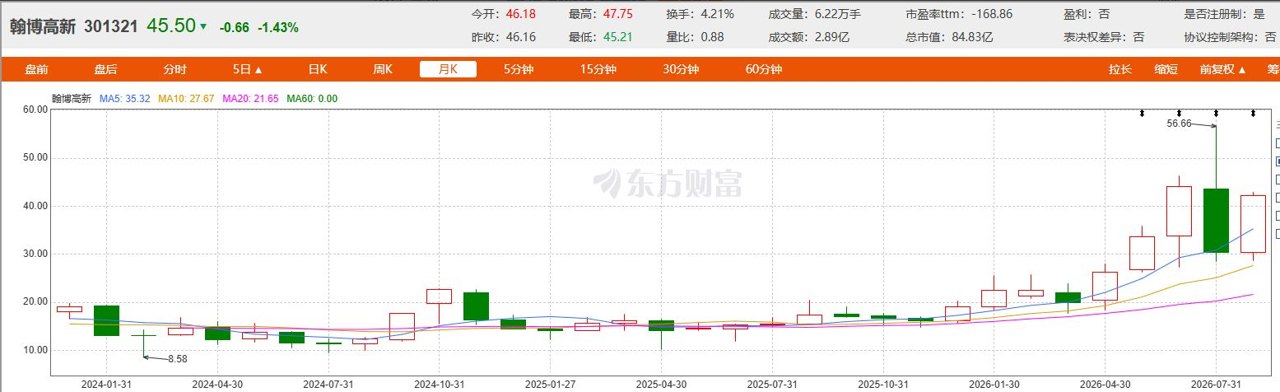The height and width of the screenshot is (392, 1280).
Task: Click the 最高 value 47.75
Action: click(619, 14)
